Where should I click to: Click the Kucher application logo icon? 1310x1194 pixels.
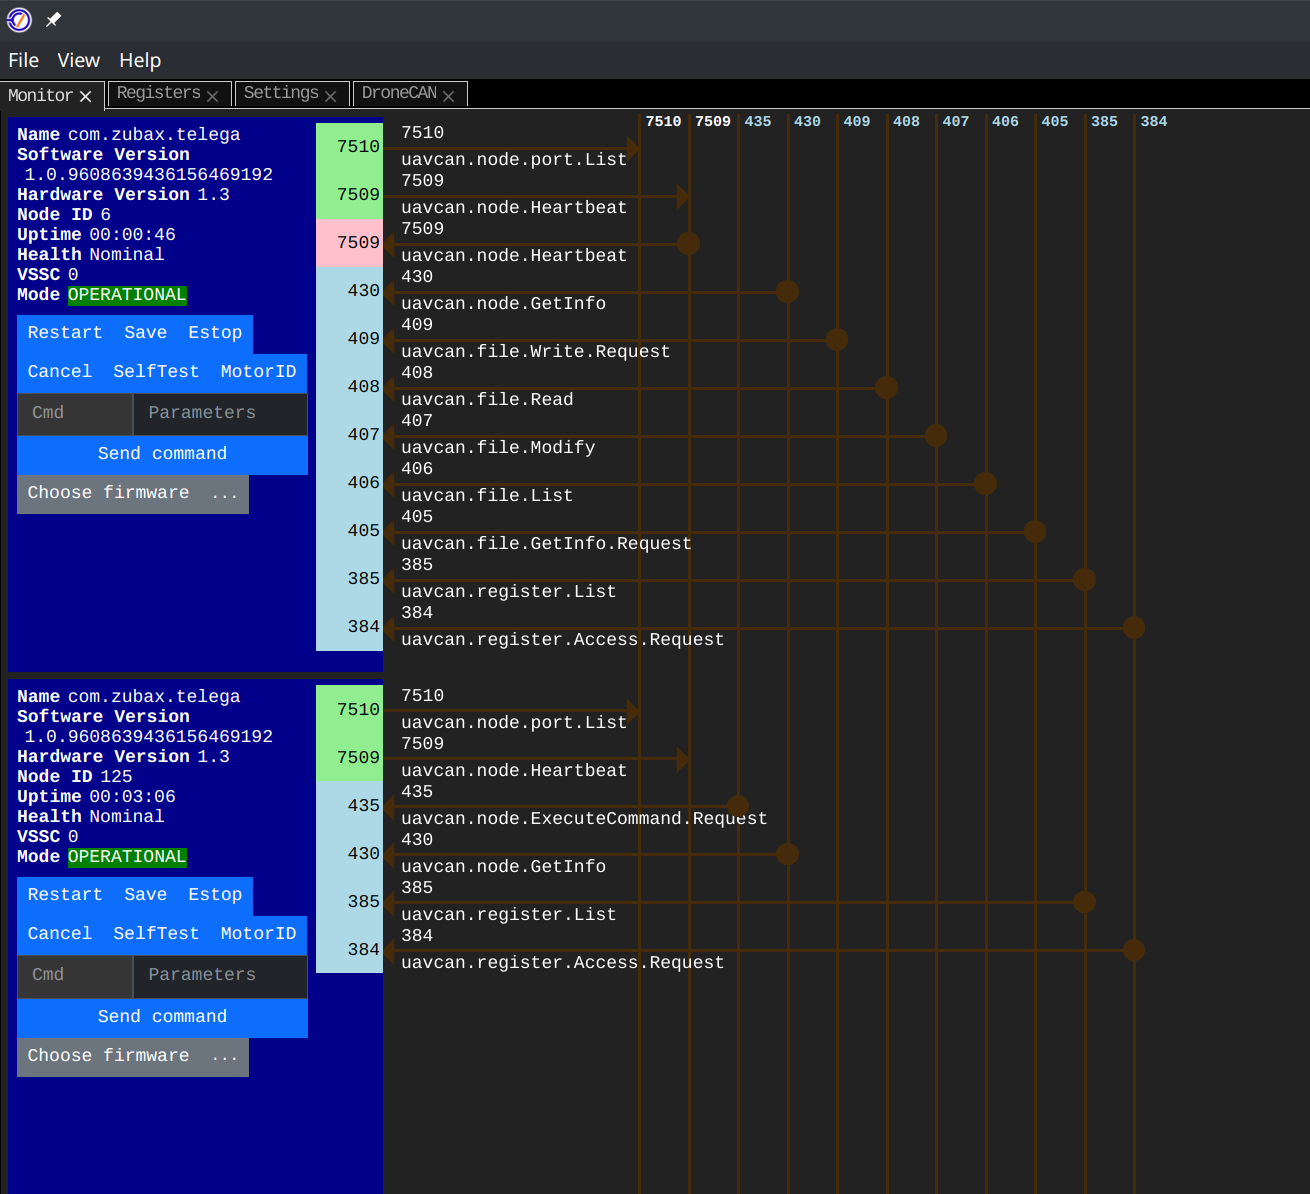coord(18,19)
